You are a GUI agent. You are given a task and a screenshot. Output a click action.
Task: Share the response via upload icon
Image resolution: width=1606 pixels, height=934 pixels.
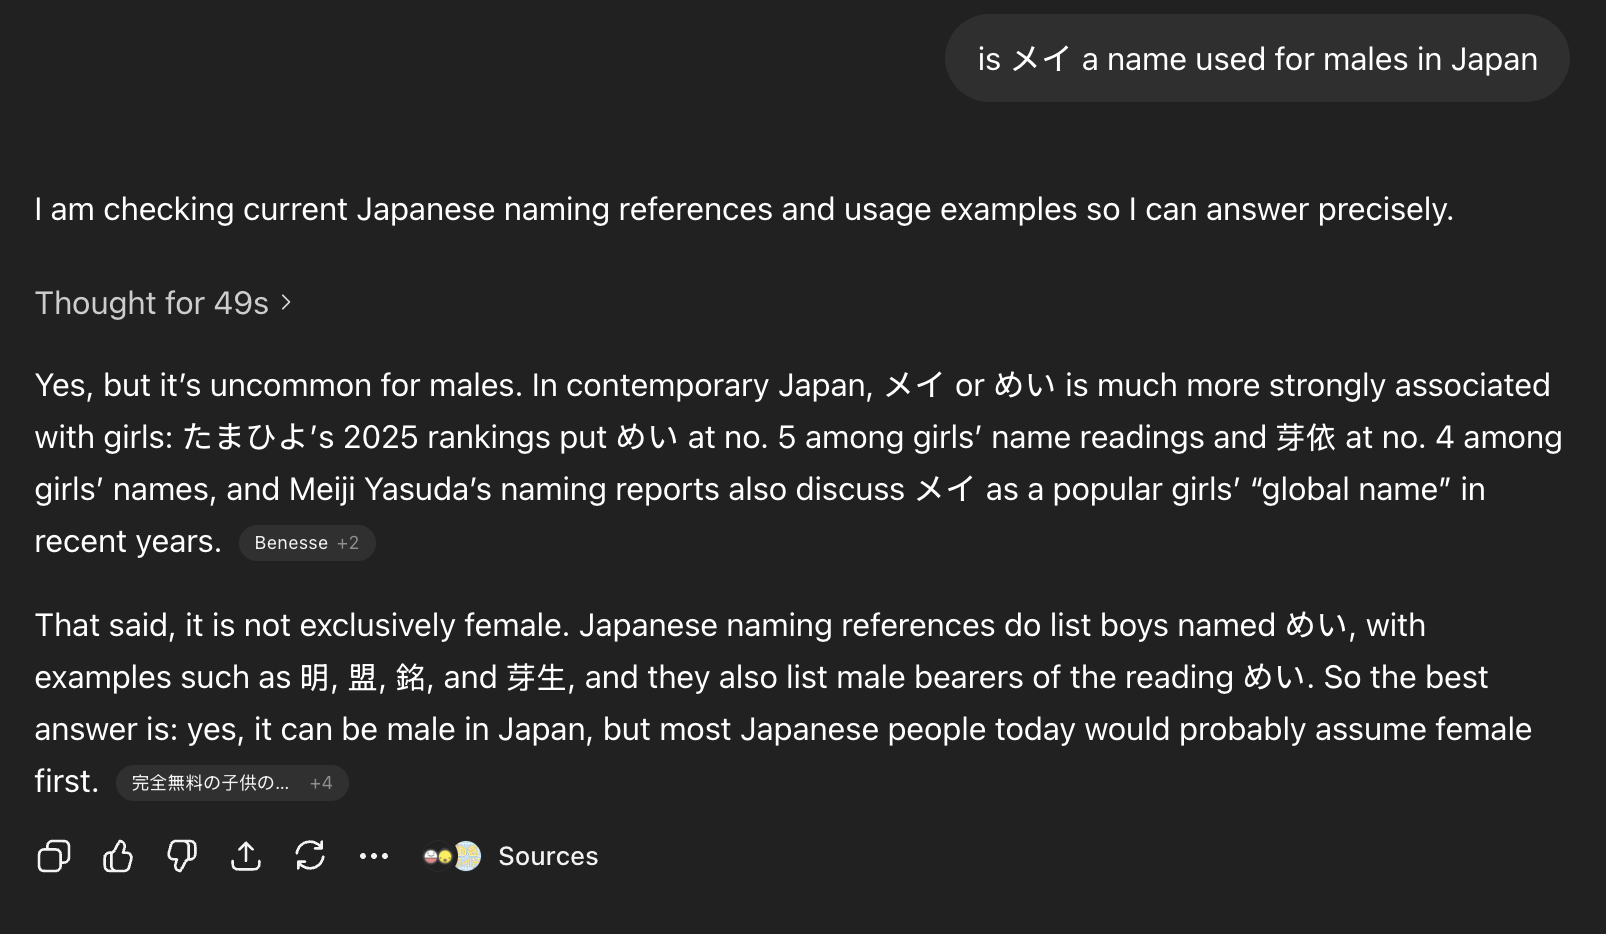coord(246,856)
